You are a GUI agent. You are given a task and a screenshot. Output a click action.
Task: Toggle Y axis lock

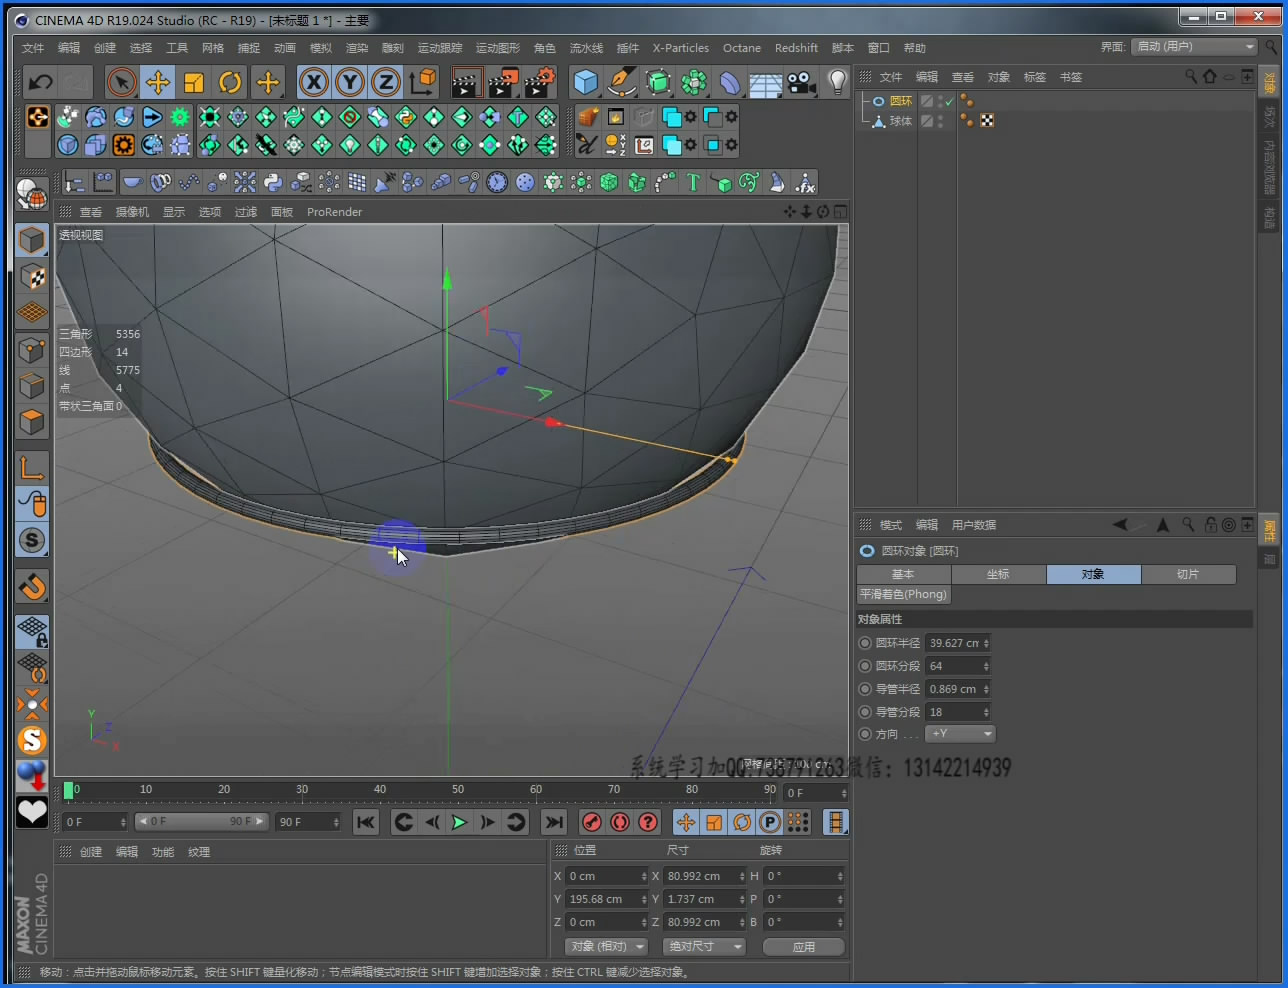click(350, 82)
